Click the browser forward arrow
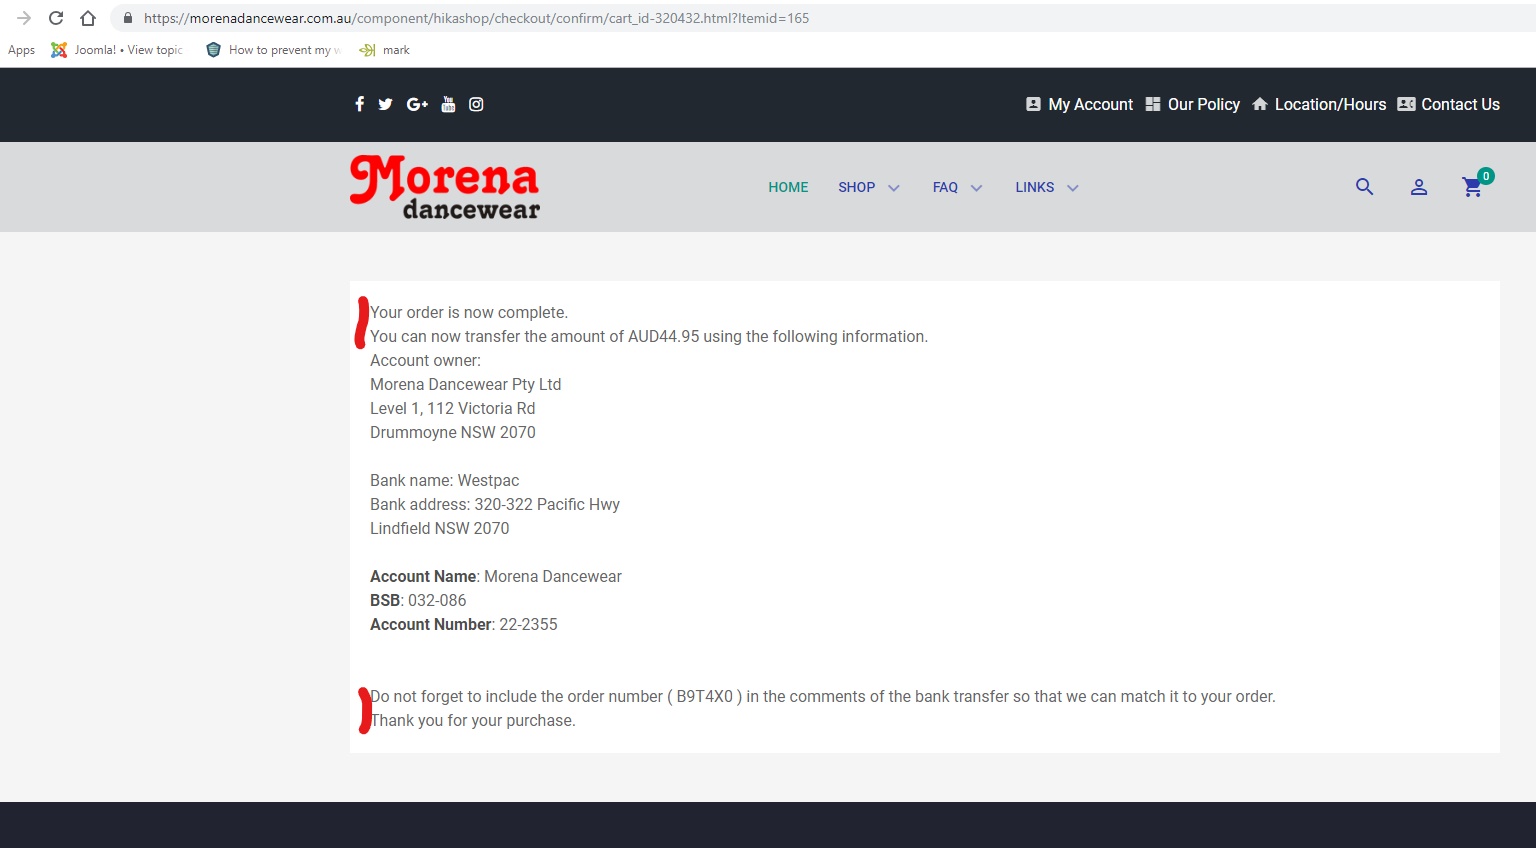1536x848 pixels. point(24,18)
